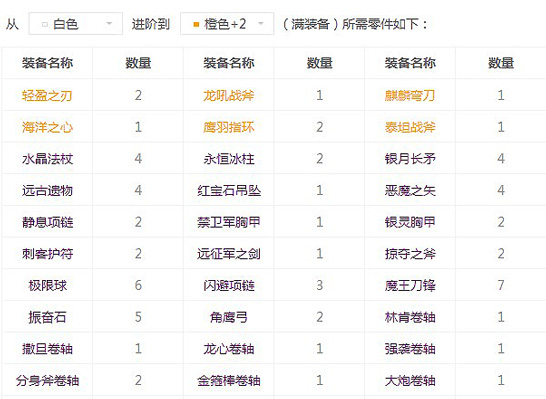The height and width of the screenshot is (399, 546).
Task: Open the 泰坦战斧 equipment link
Action: [410, 127]
